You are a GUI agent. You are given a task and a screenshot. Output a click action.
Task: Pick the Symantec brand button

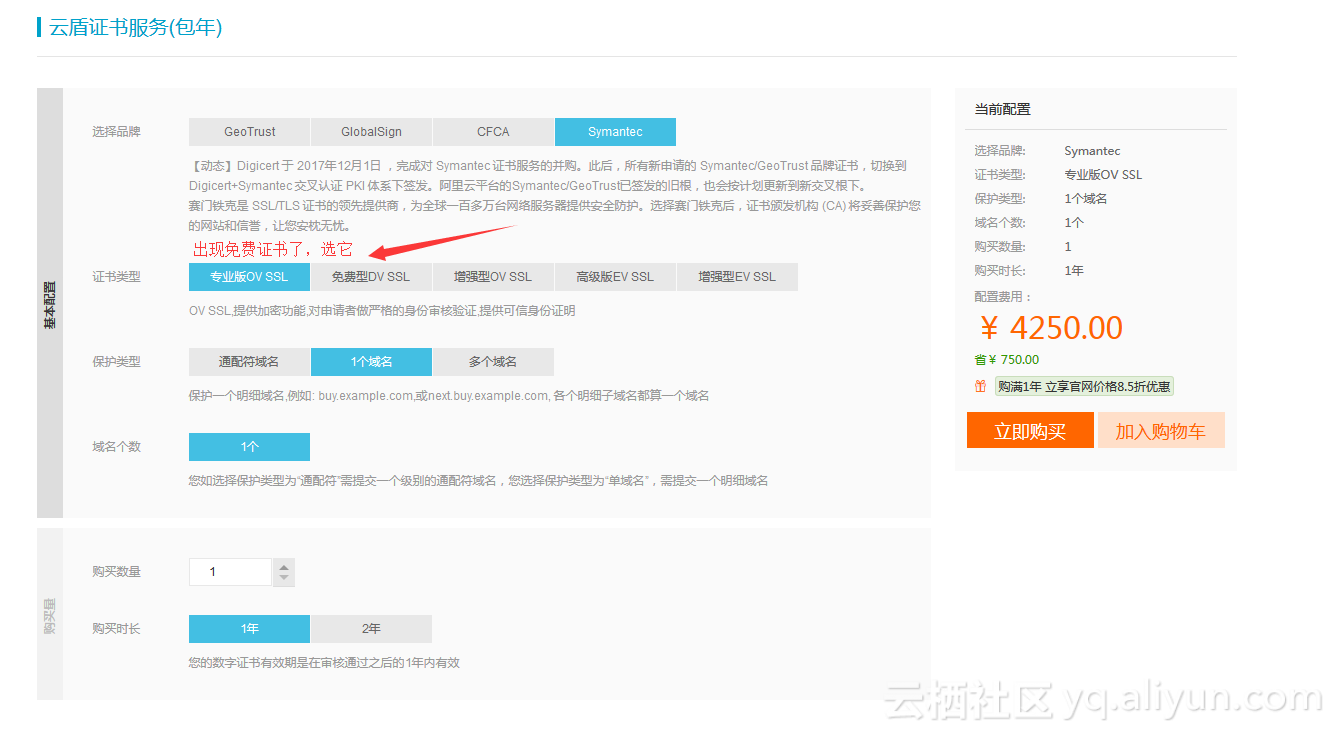[x=615, y=132]
